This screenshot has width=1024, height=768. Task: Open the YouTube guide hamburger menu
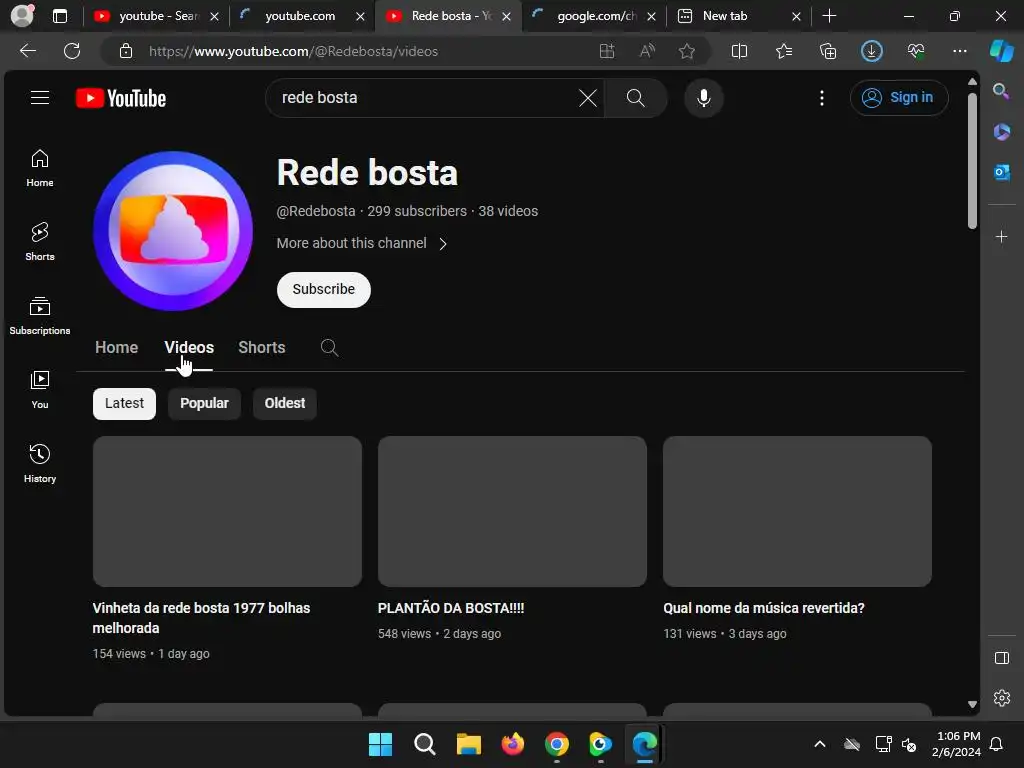[x=40, y=98]
